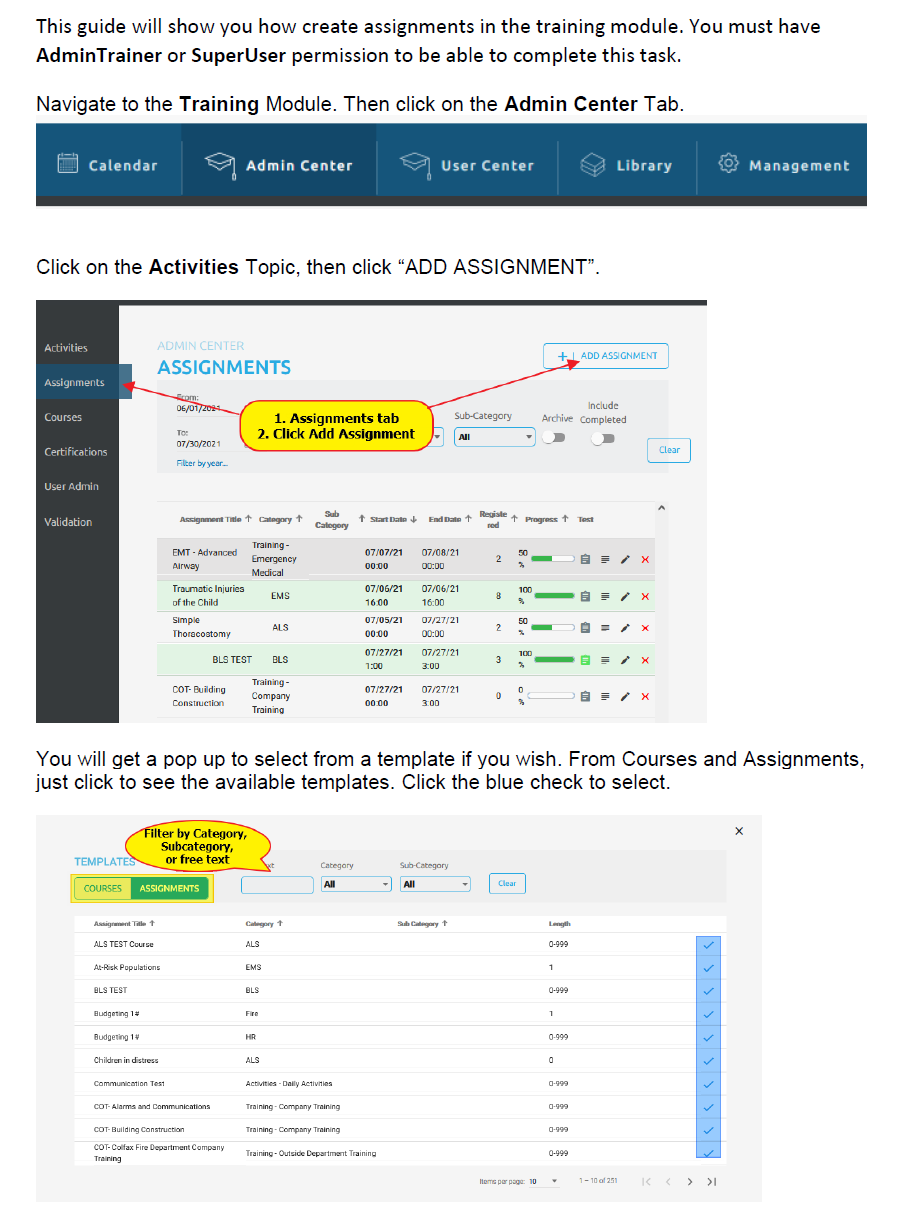Image resolution: width=916 pixels, height=1230 pixels.
Task: Open the Admin Center tab
Action: [x=280, y=165]
